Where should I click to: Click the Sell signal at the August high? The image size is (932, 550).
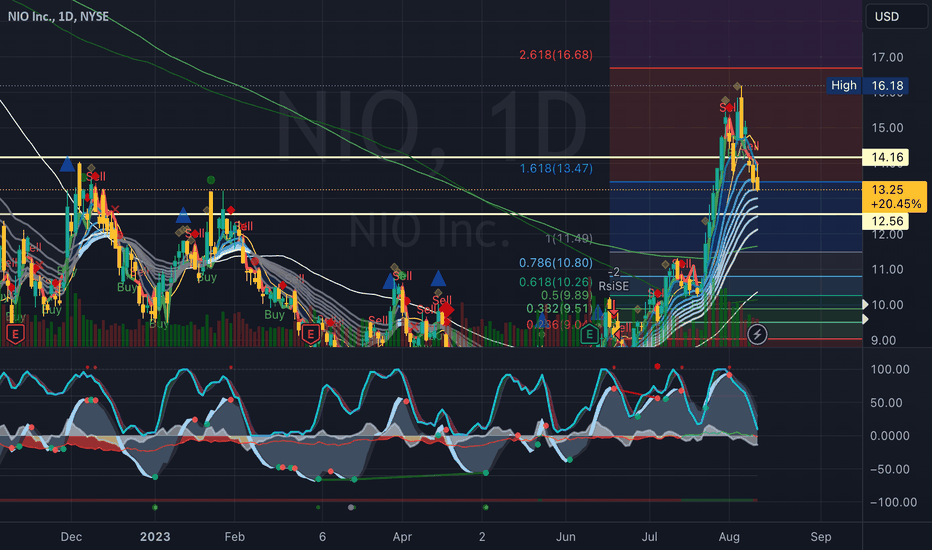[727, 108]
